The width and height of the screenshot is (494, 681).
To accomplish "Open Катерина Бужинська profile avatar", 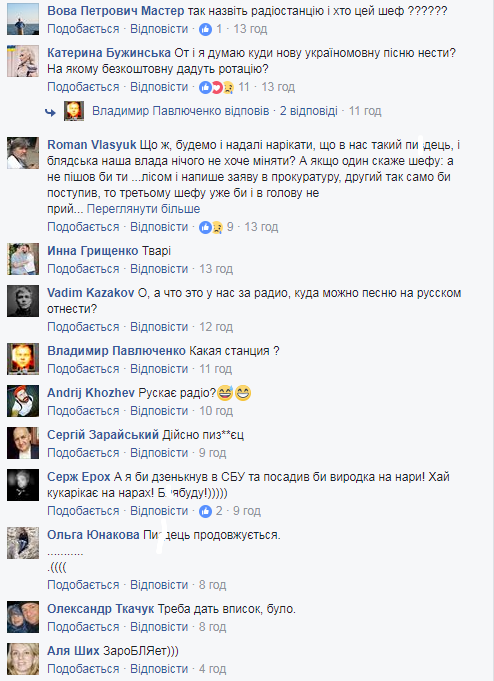I will [x=23, y=61].
